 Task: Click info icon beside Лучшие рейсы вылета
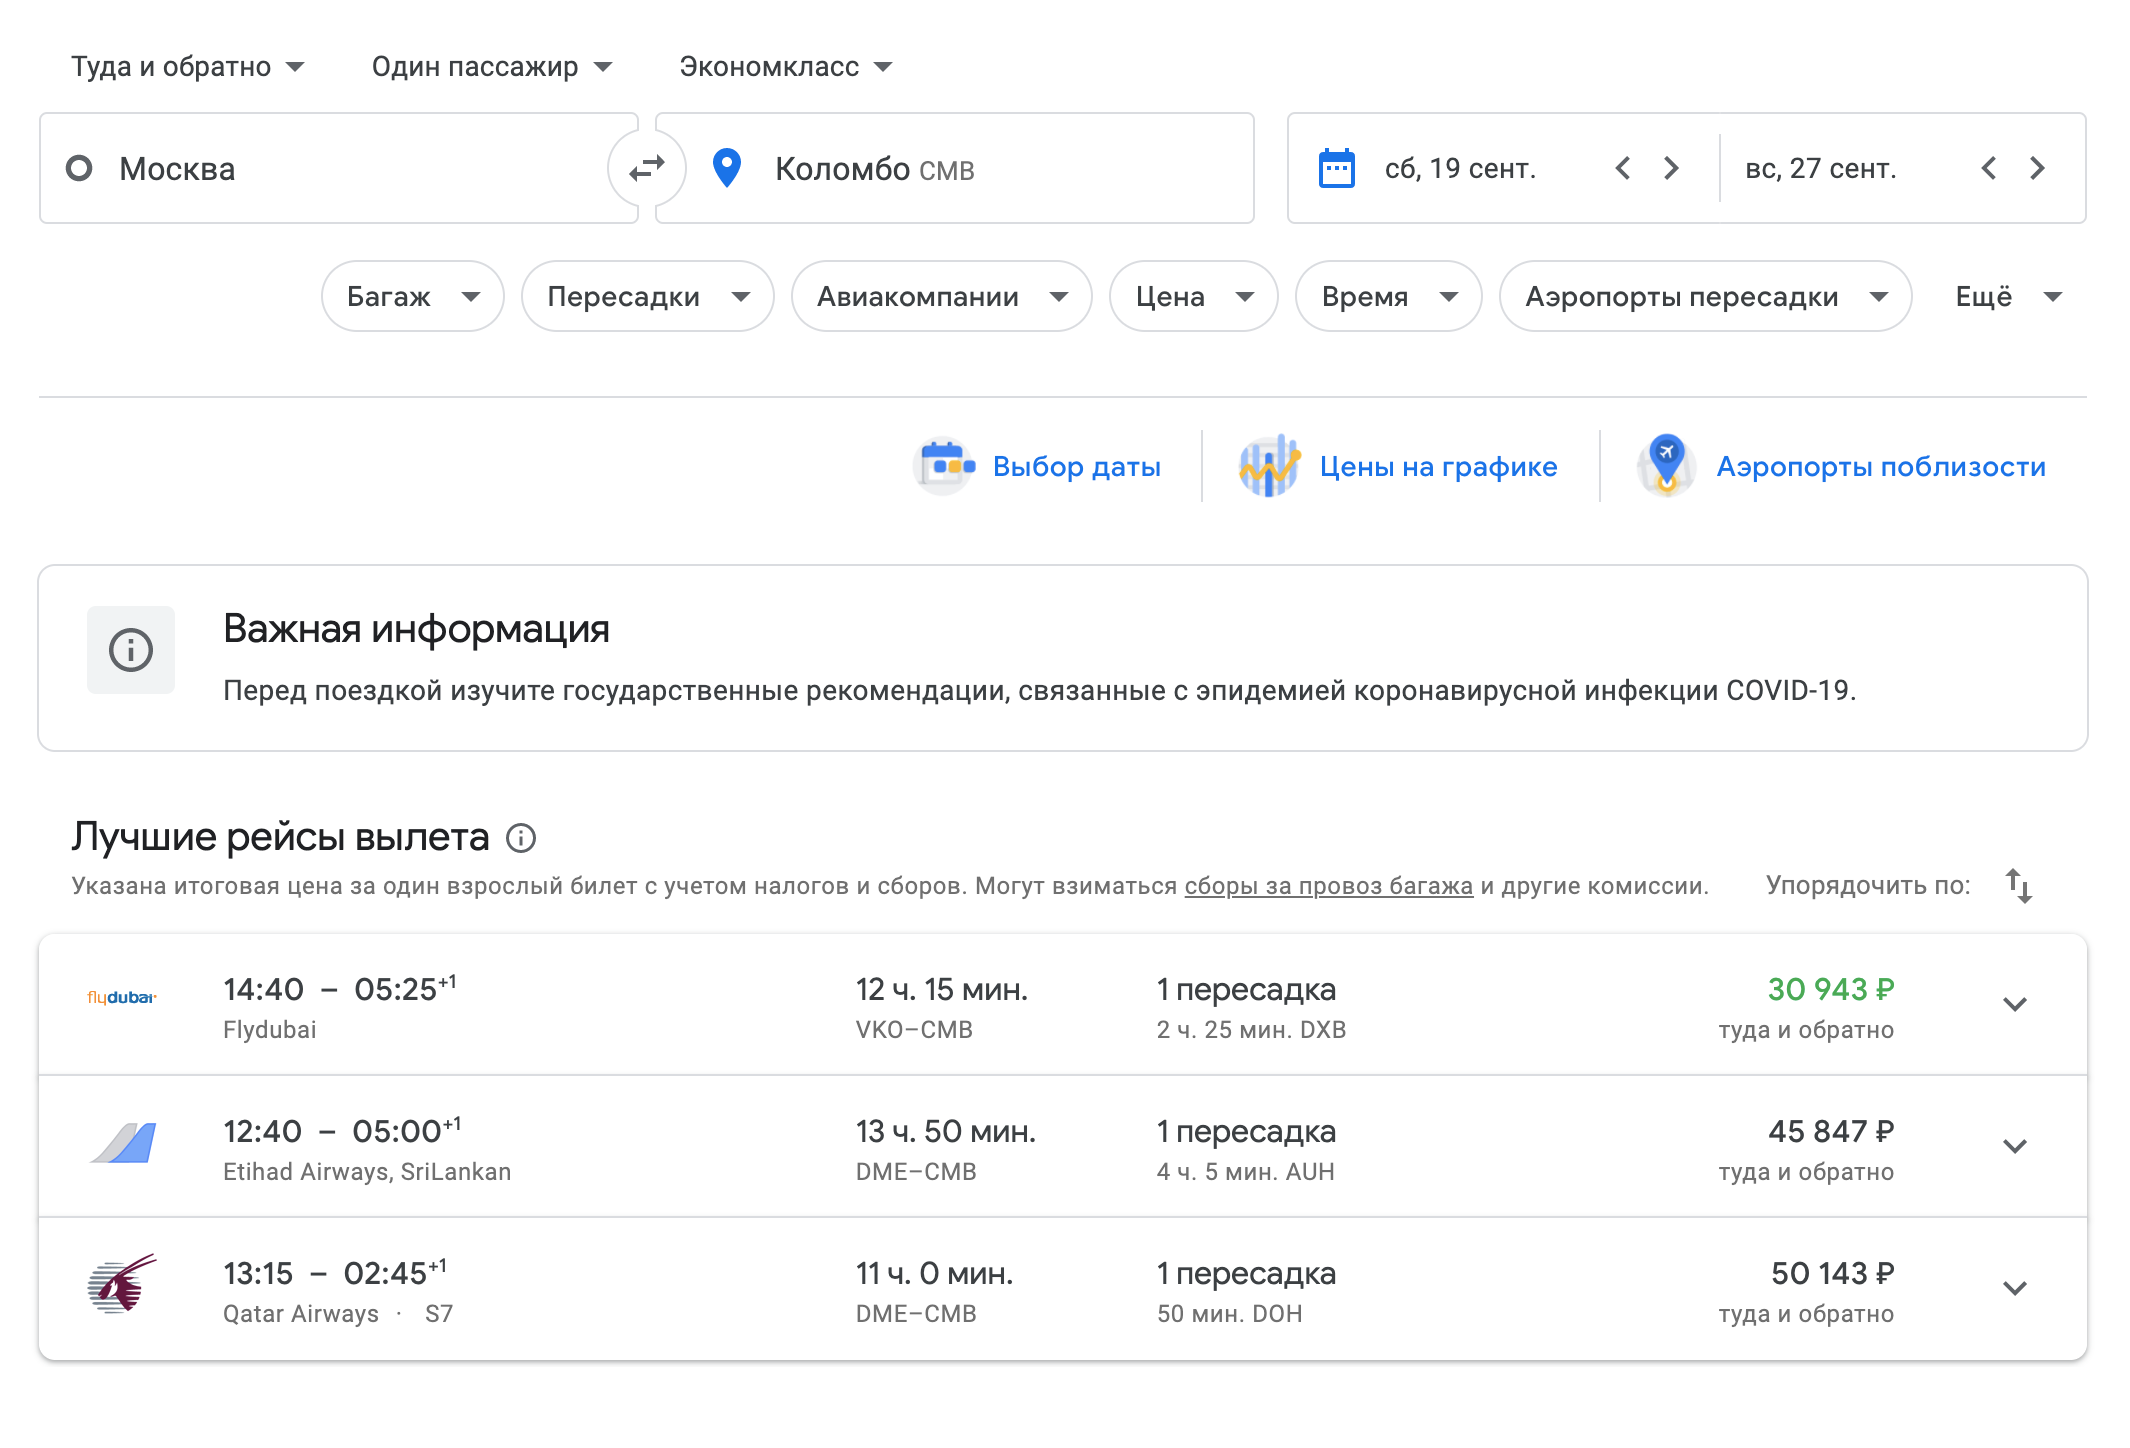521,838
